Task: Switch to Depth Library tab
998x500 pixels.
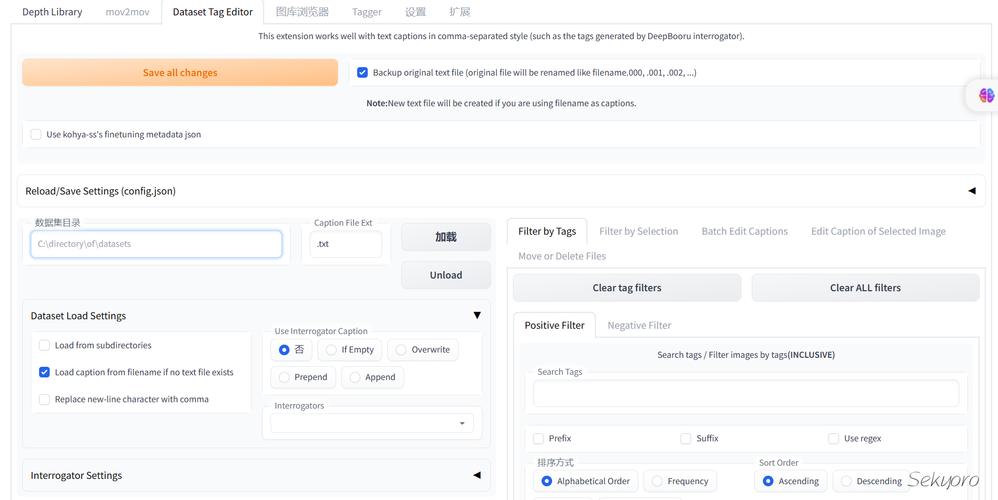Action: (x=52, y=11)
